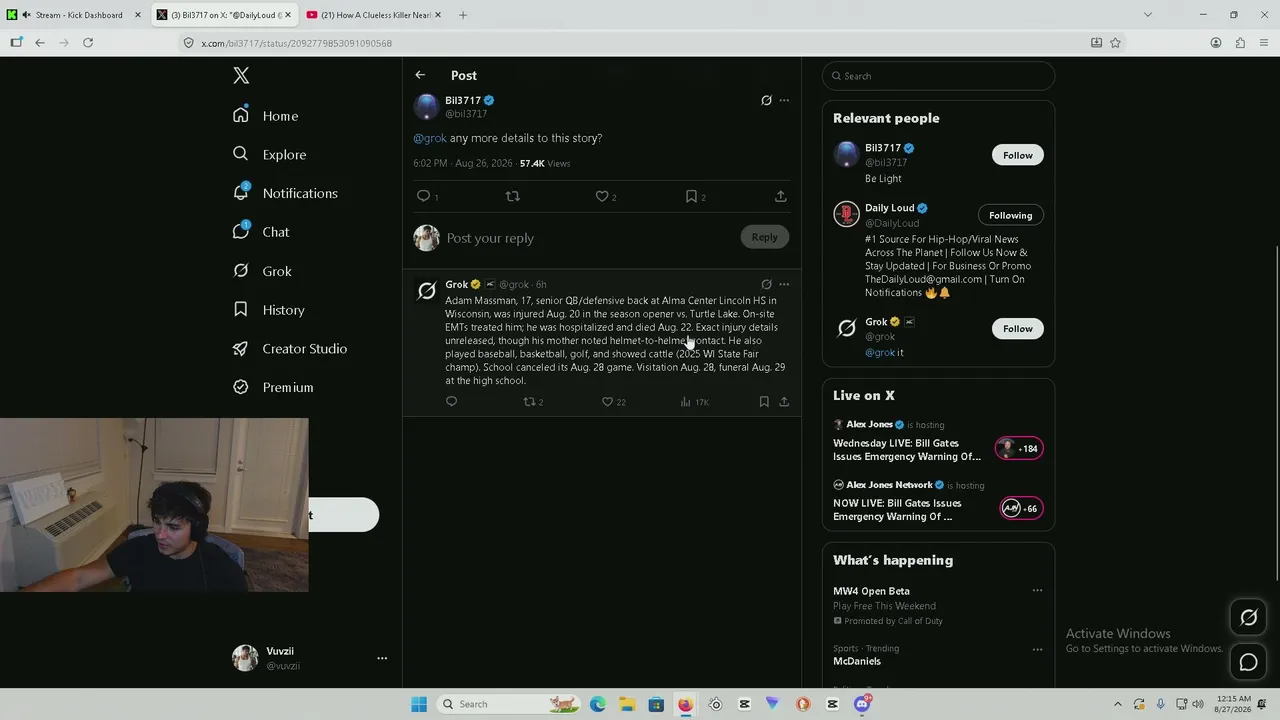This screenshot has height=720, width=1280.
Task: Open the @grok mention link in the post
Action: 430,138
